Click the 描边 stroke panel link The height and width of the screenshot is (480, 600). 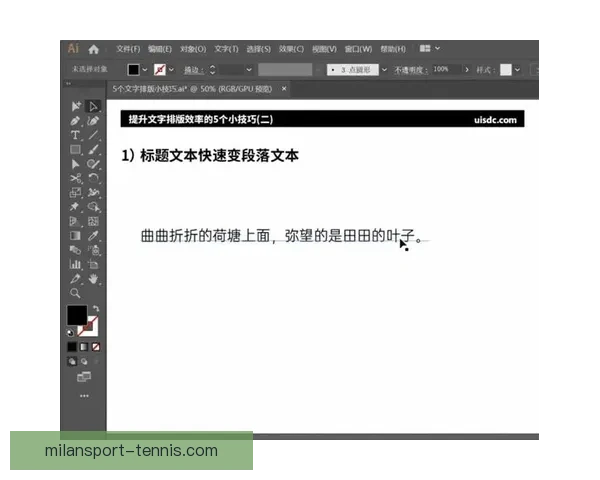click(x=193, y=70)
